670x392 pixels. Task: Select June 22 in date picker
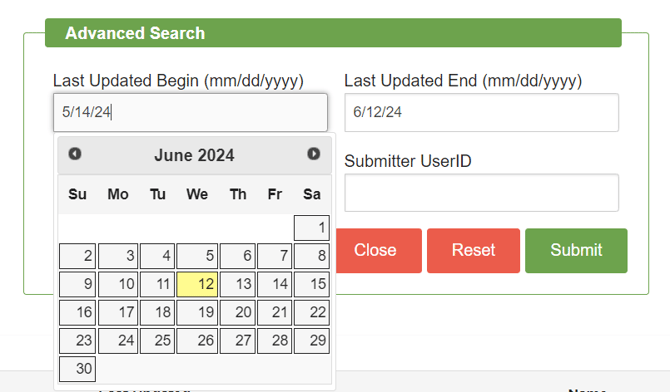pos(311,312)
